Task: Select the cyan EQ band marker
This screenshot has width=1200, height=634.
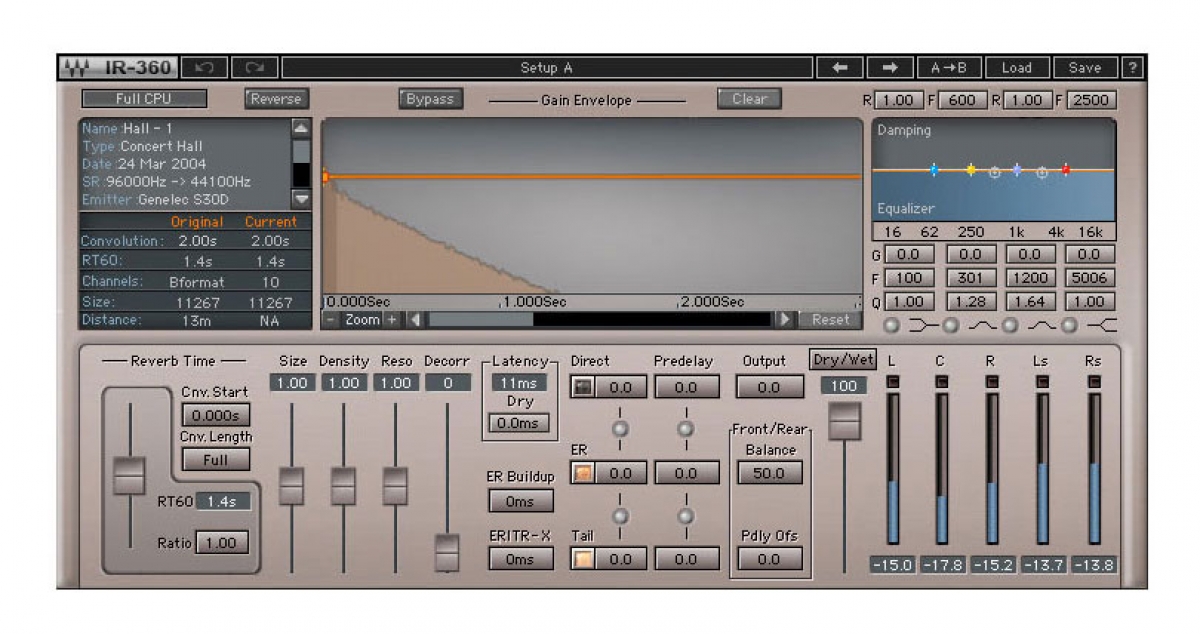Action: tap(933, 170)
